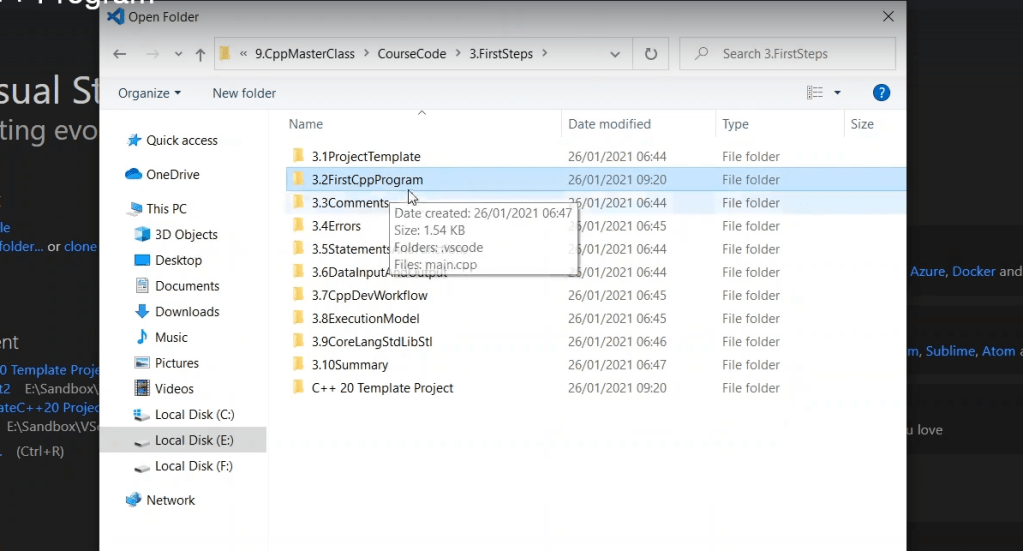This screenshot has height=551, width=1023.
Task: Click folder icon of 3.8ExecutionModel
Action: coord(298,318)
